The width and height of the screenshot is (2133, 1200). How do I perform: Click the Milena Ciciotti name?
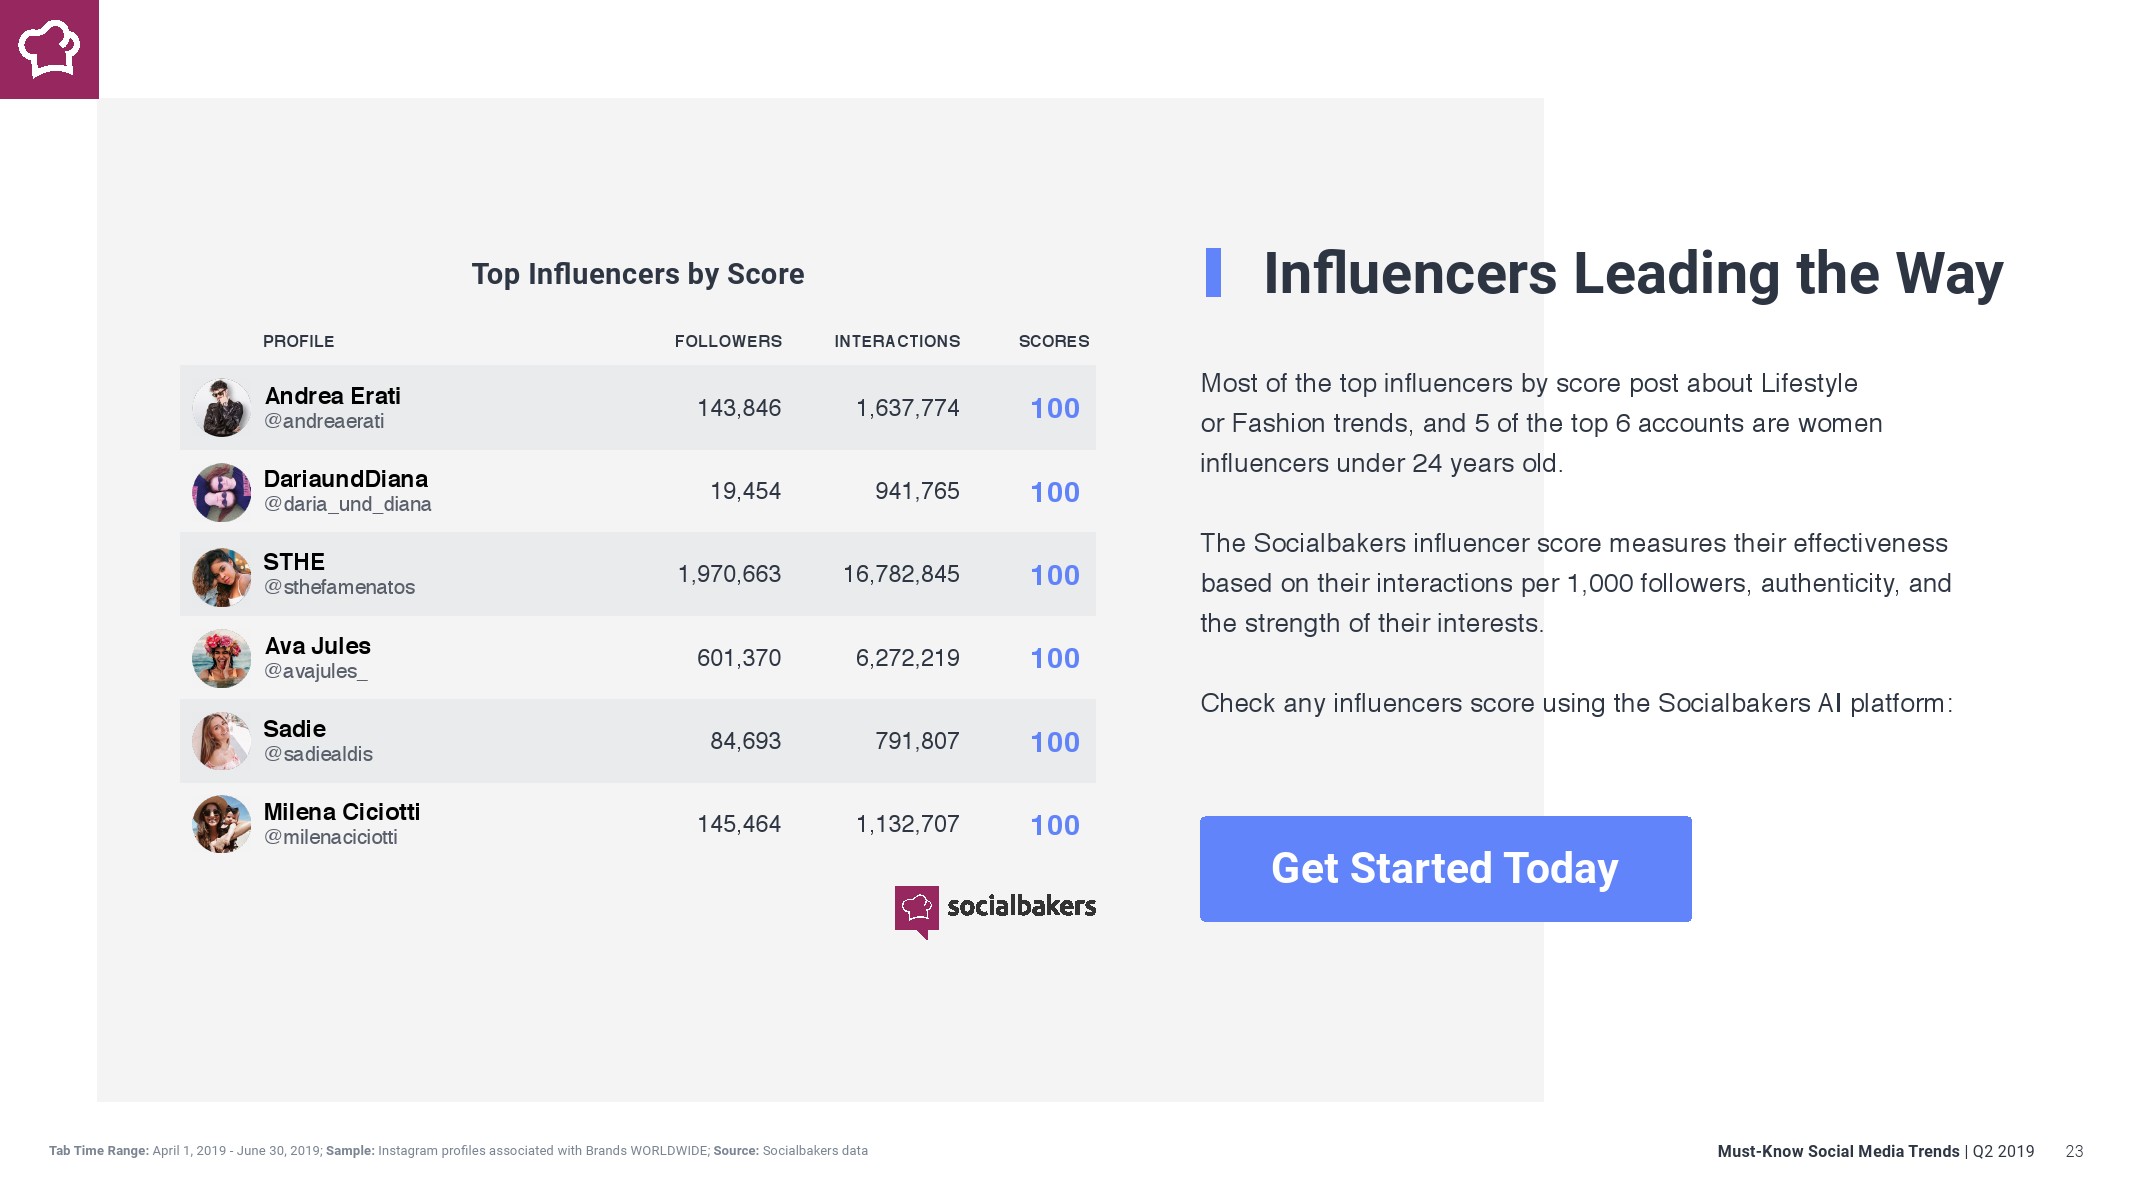pyautogui.click(x=341, y=812)
